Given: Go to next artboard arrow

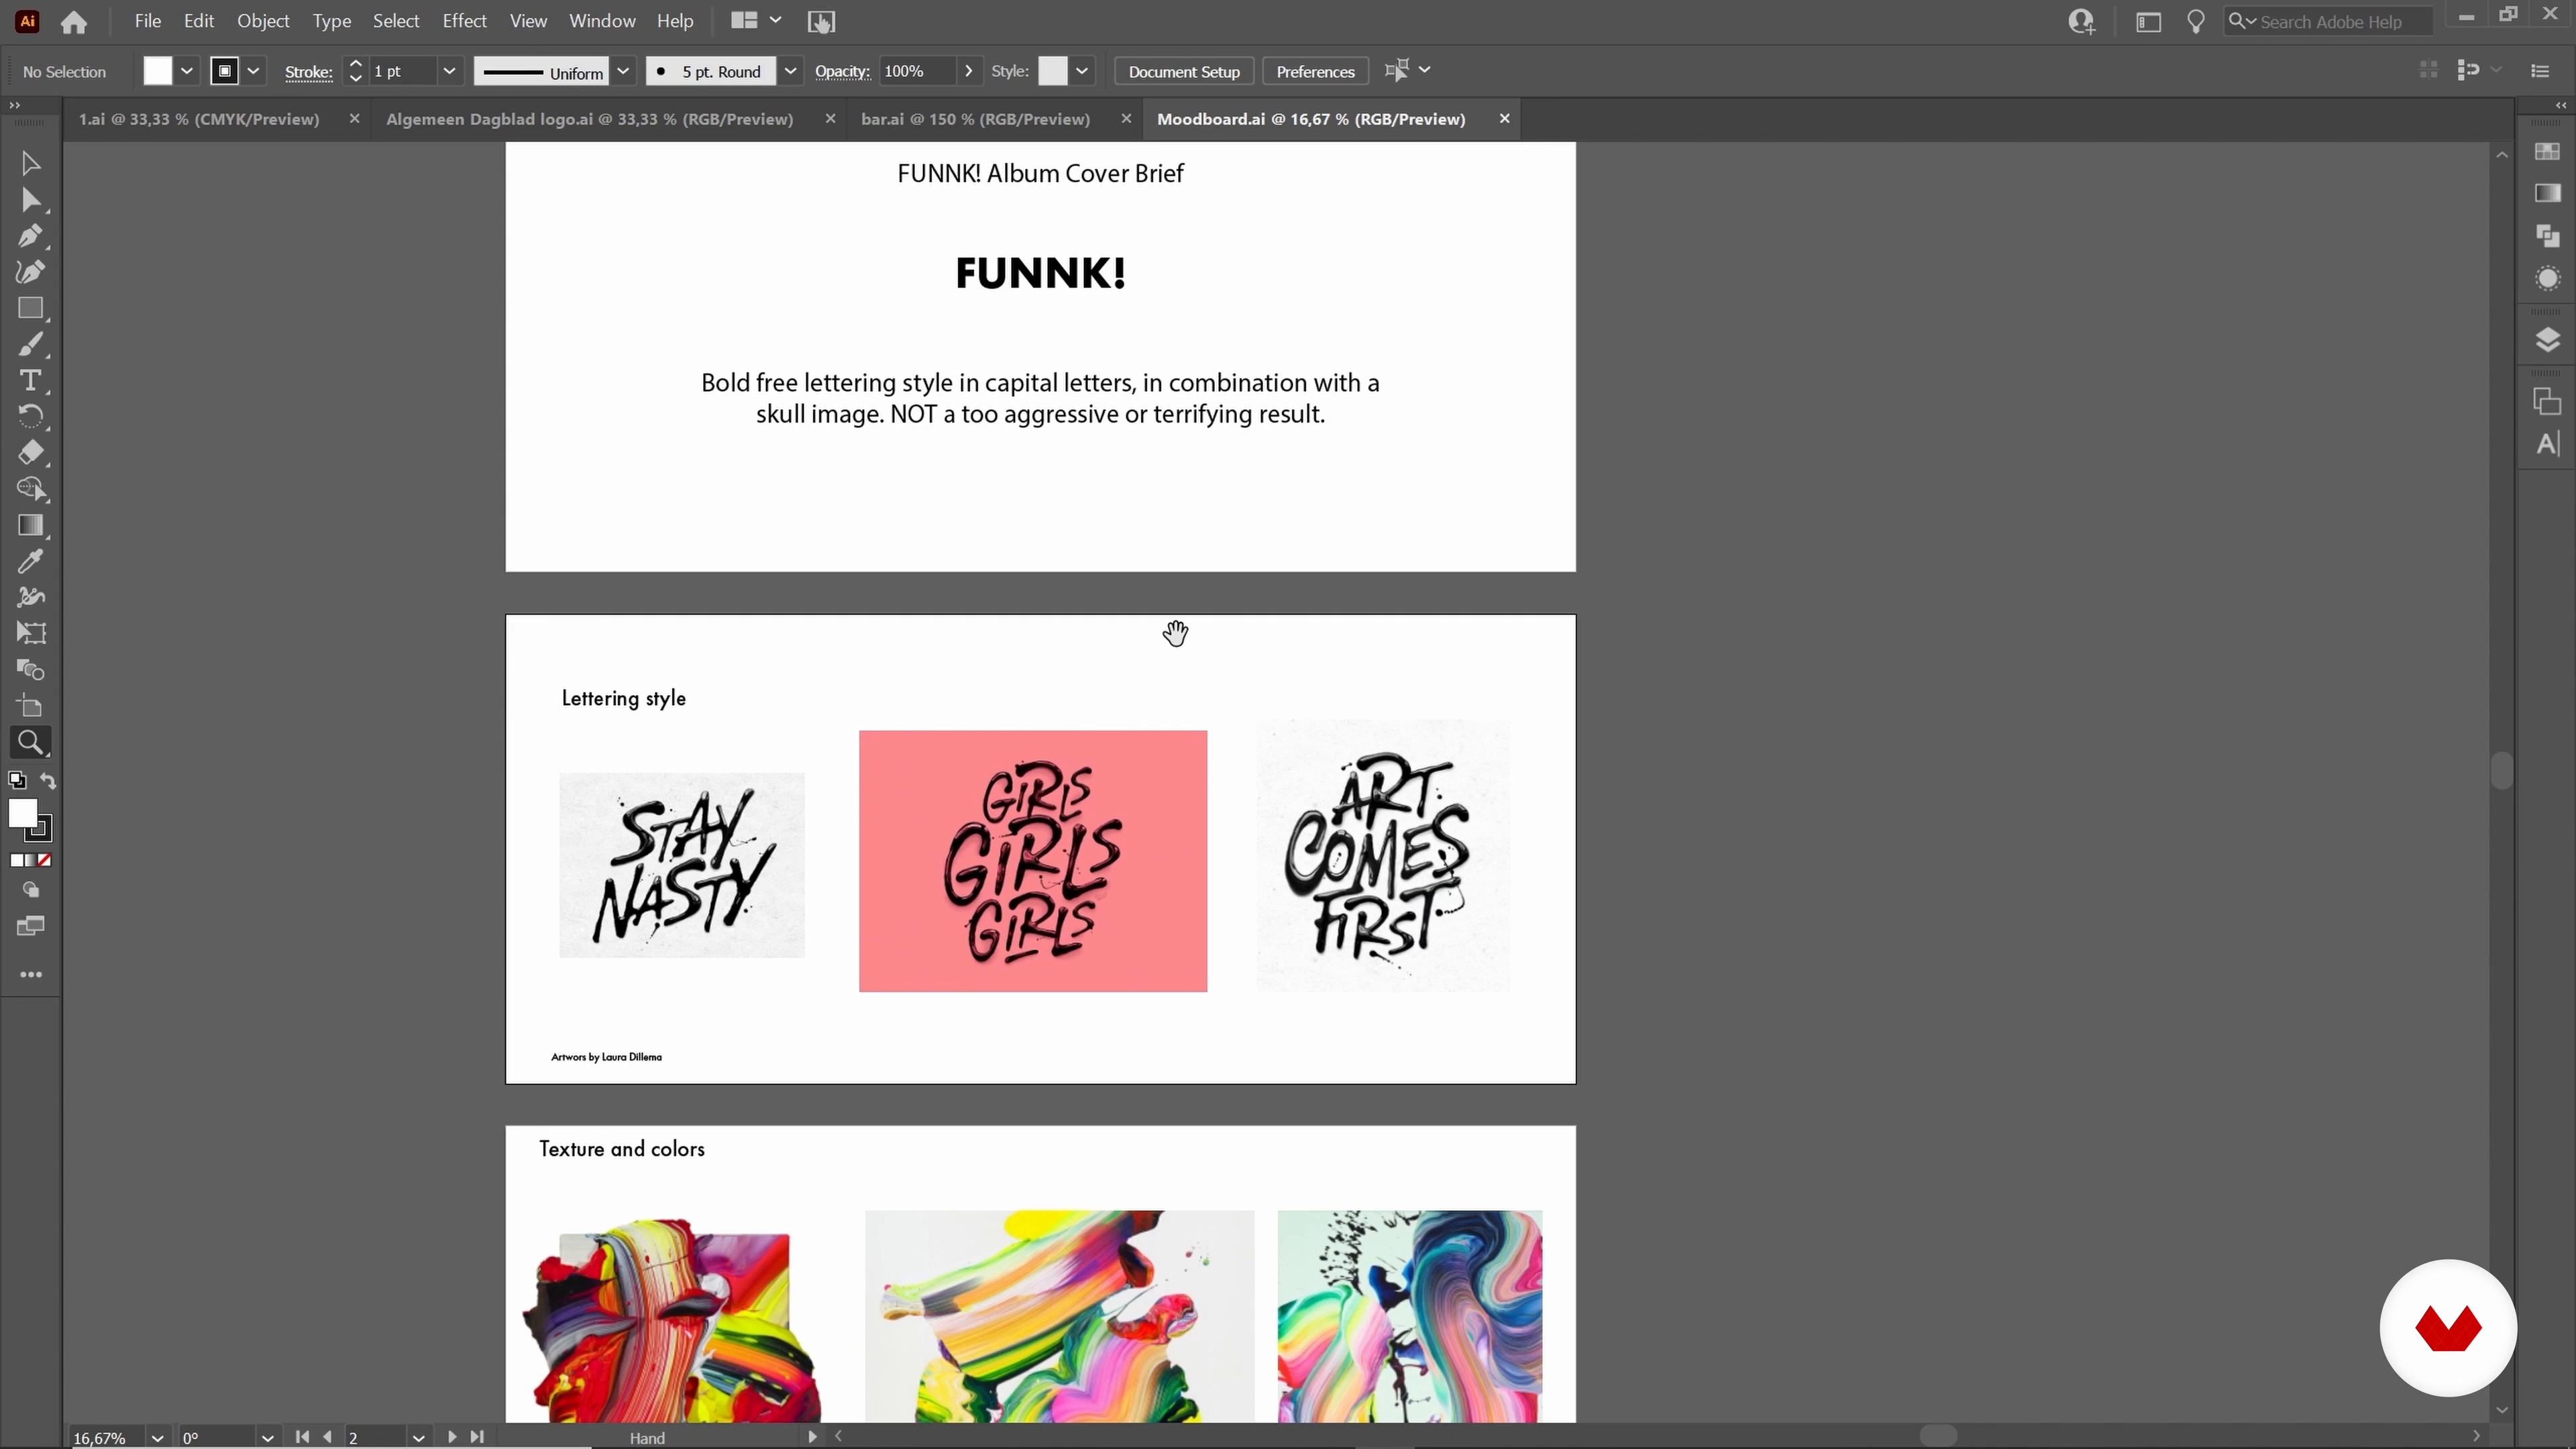Looking at the screenshot, I should (452, 1437).
